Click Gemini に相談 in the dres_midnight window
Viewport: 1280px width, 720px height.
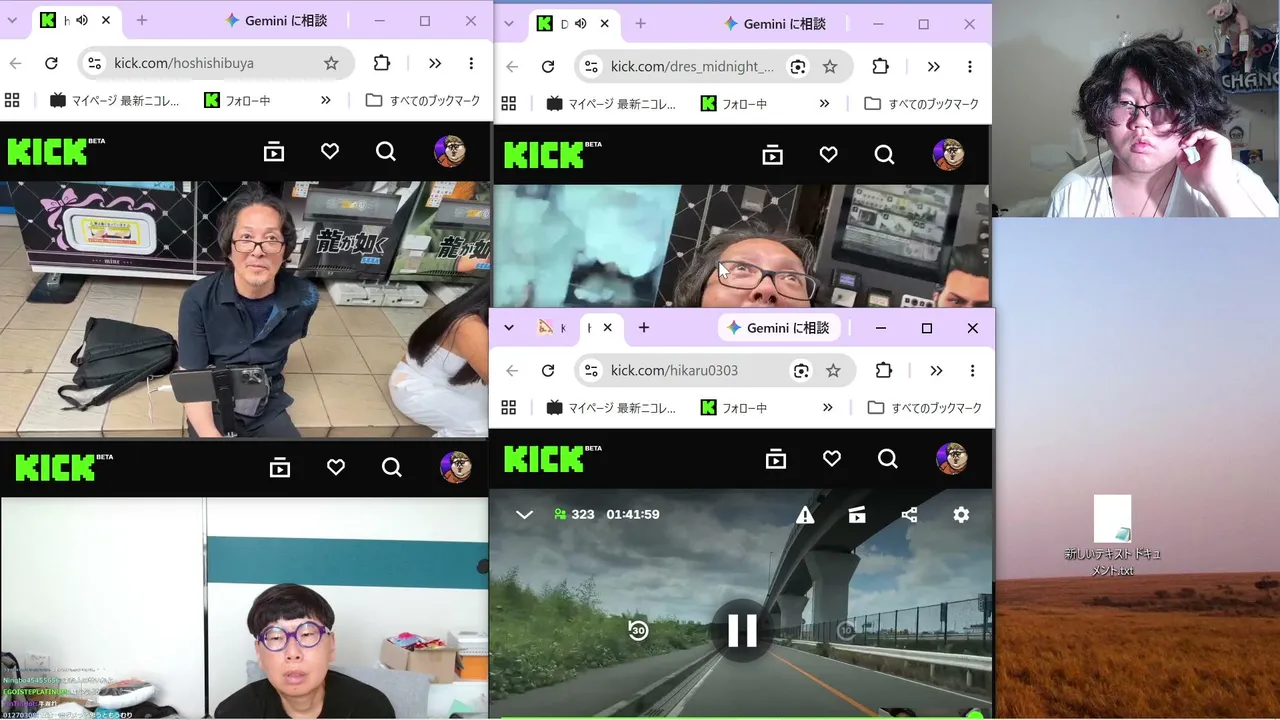775,24
